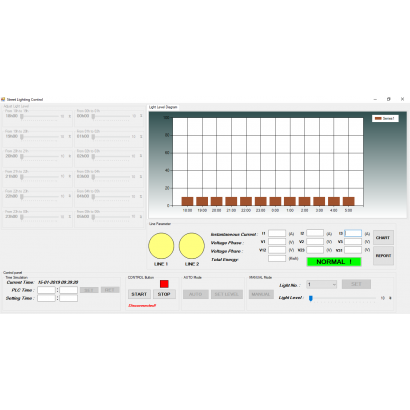Click the LINE 2 yellow indicator lamp

click(192, 246)
